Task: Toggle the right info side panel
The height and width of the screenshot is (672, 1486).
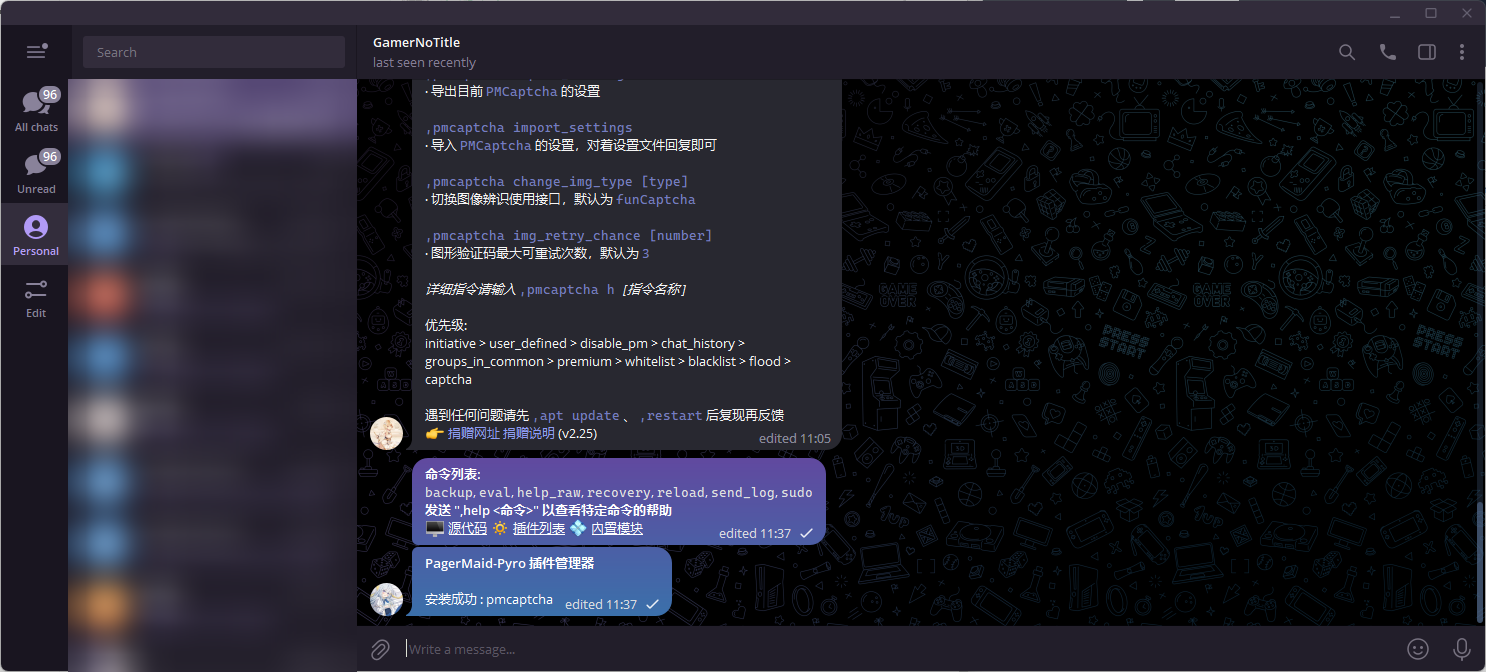Action: (x=1427, y=52)
